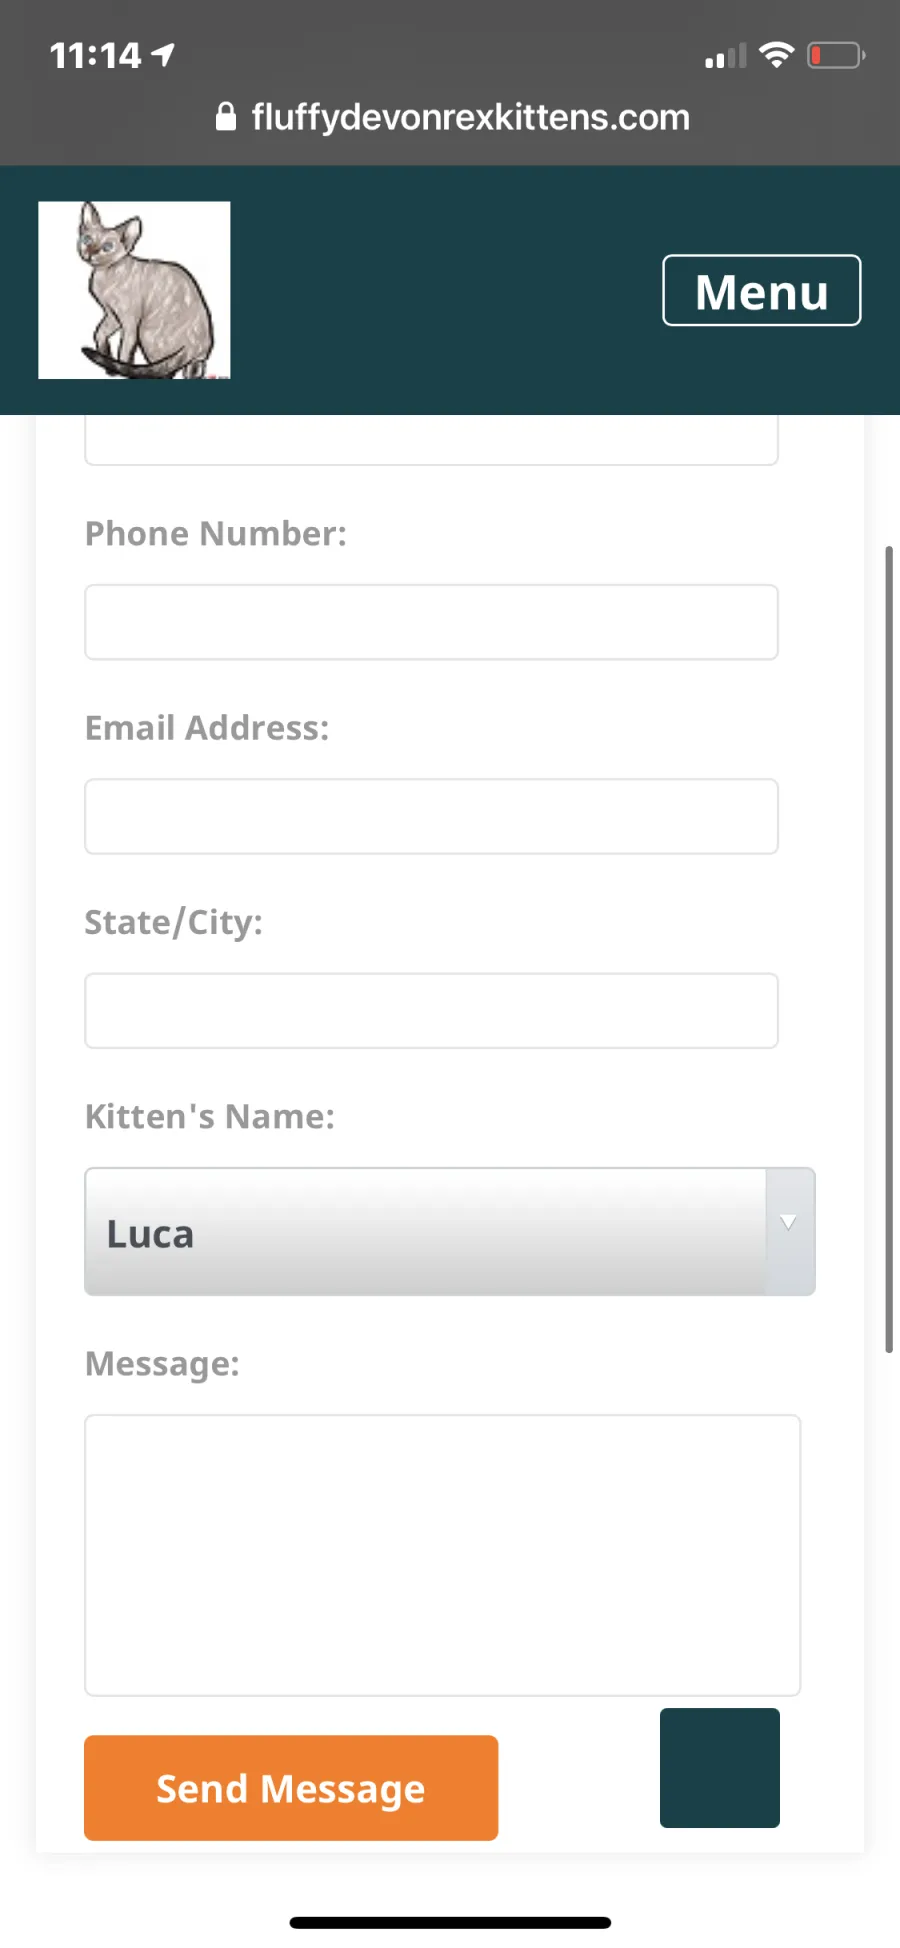Viewport: 900px width, 1948px height.
Task: Focus the Email Address input field
Action: 431,816
